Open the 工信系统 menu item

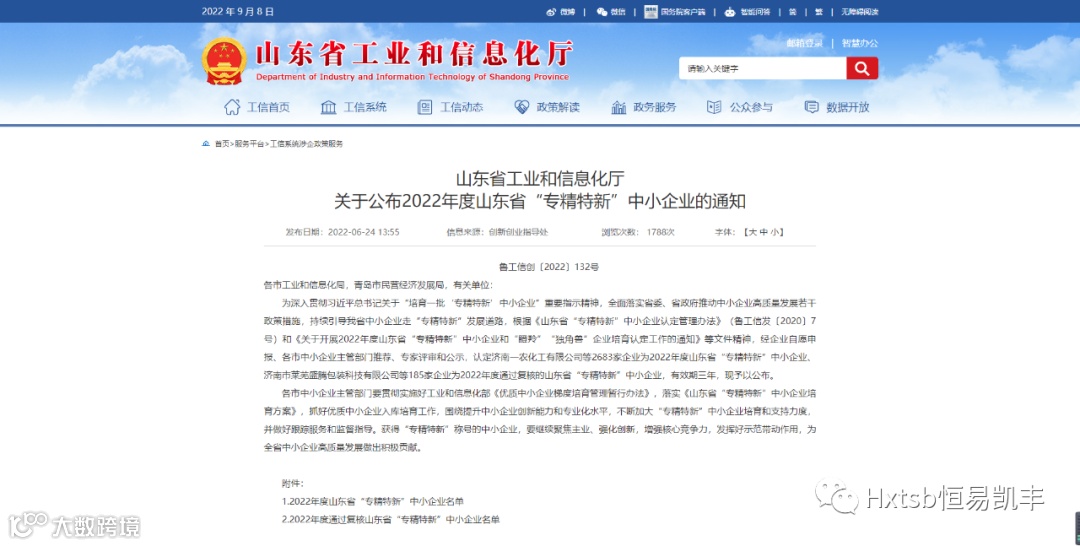click(365, 107)
